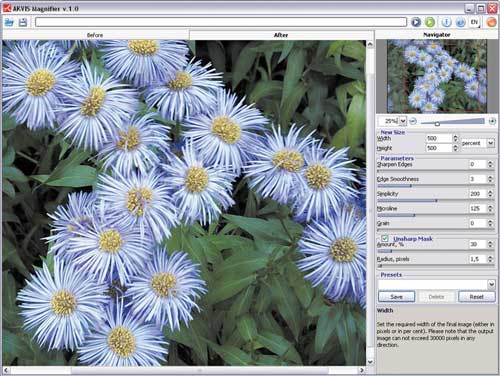Click the Edge Smoothness spinner arrows
This screenshot has height=376, width=500.
click(490, 179)
